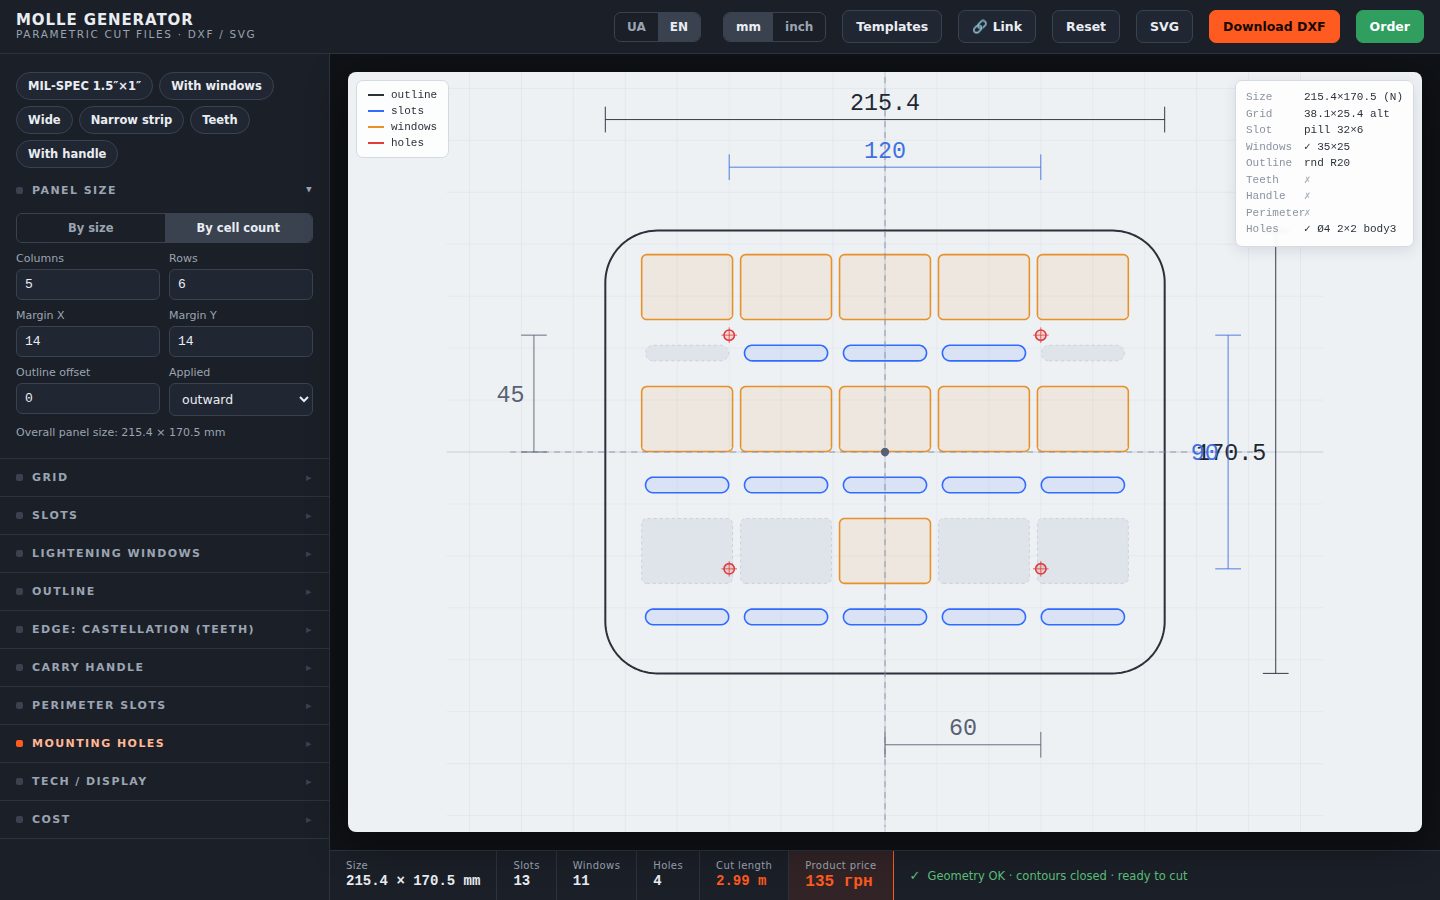Apply the Teeth preset
The image size is (1440, 900).
pyautogui.click(x=220, y=120)
